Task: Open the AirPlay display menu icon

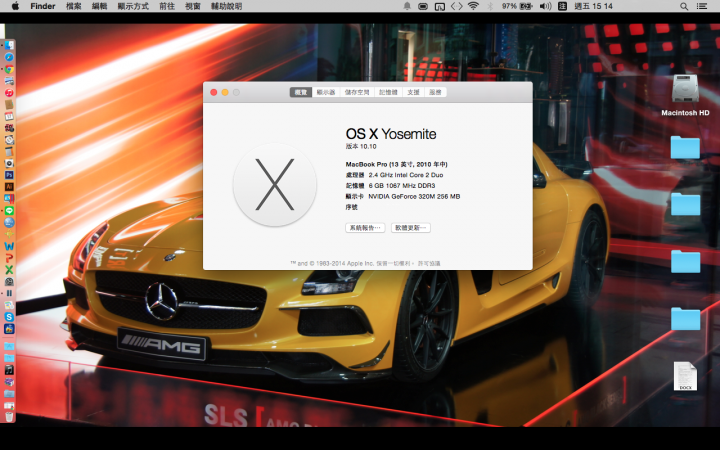Action: tap(439, 6)
